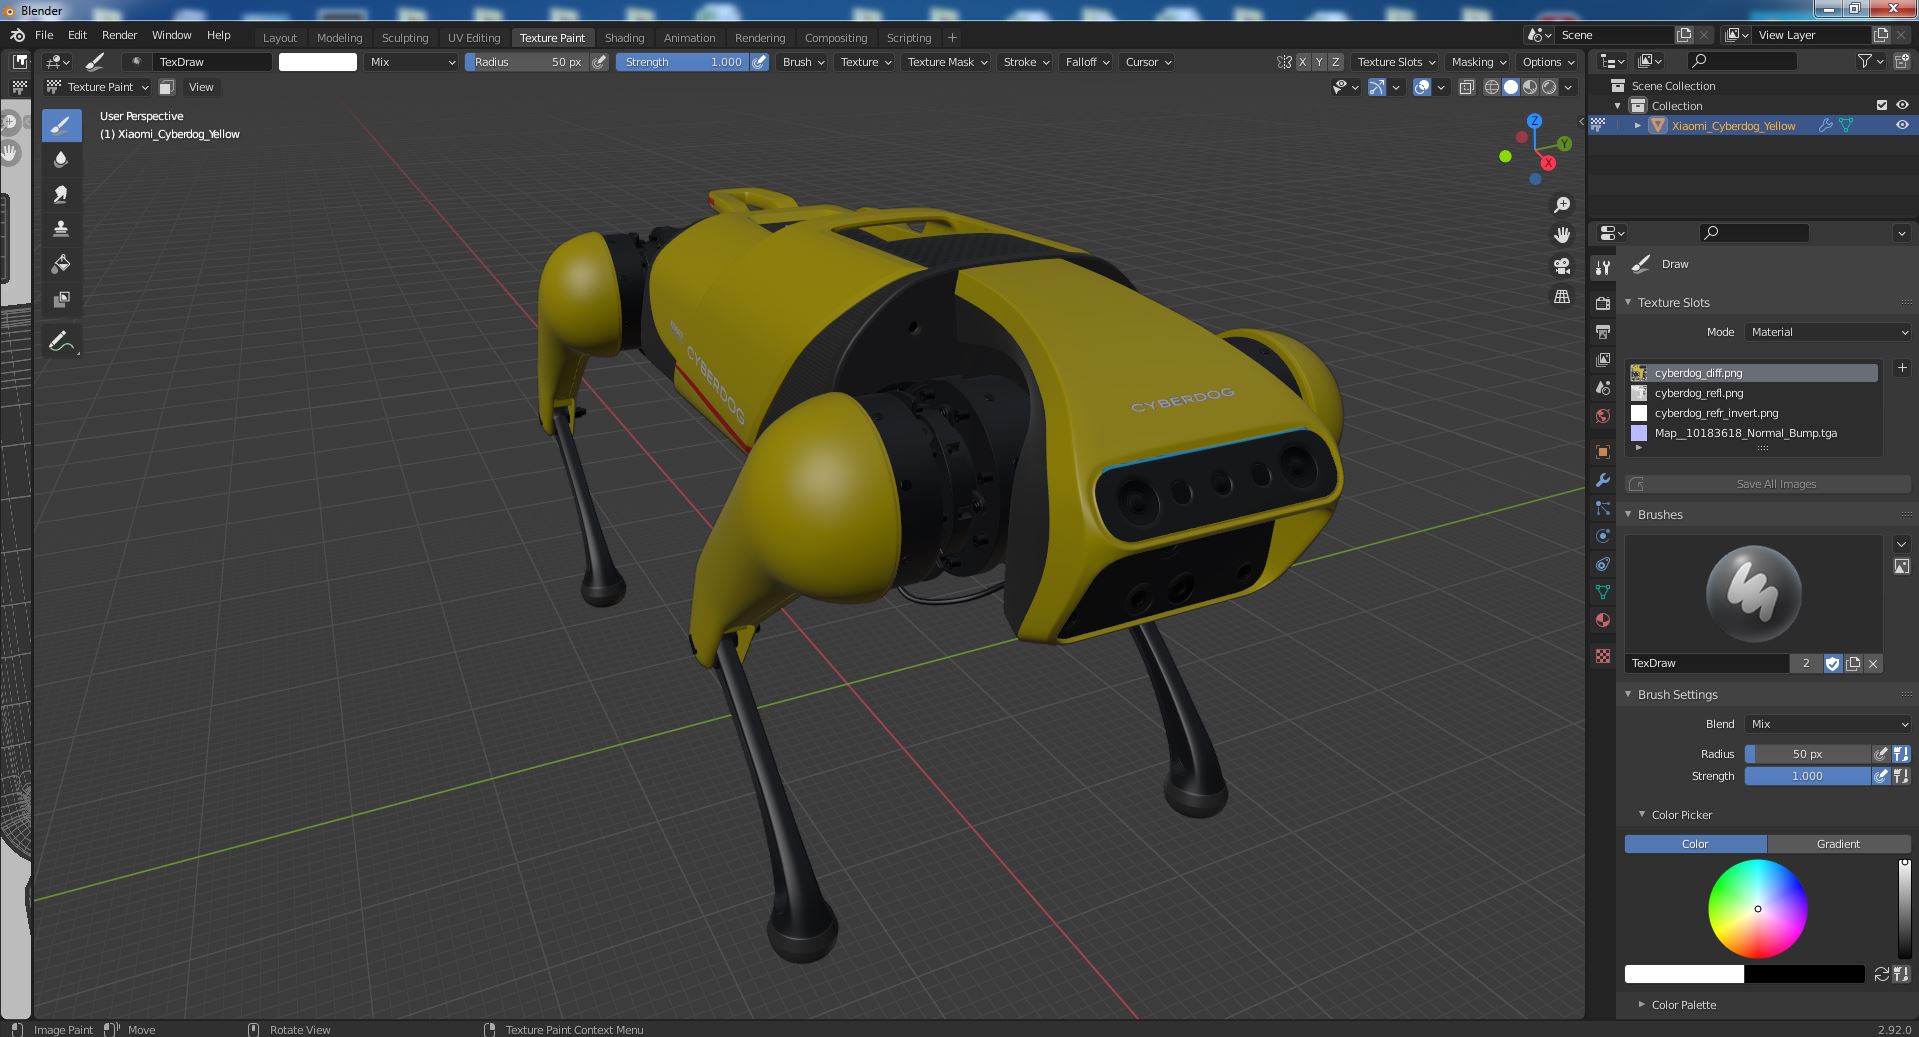The height and width of the screenshot is (1037, 1919).
Task: Open the Mix blend mode dropdown in header
Action: click(411, 62)
